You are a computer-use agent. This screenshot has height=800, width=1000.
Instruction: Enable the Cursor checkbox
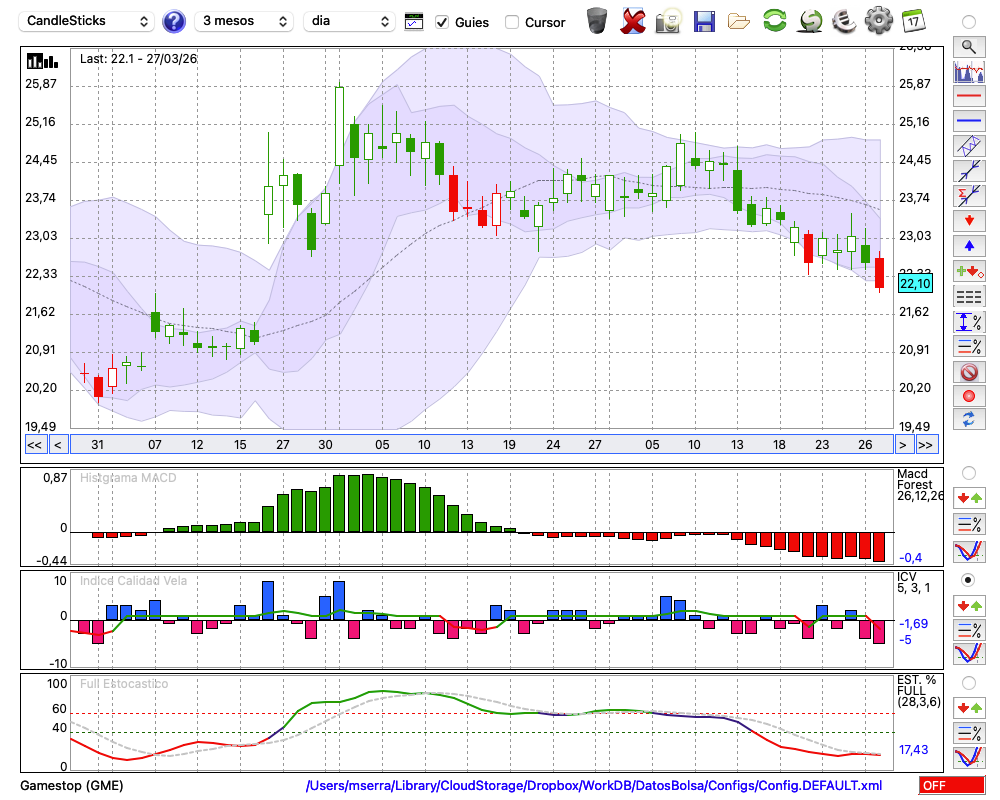click(x=512, y=22)
